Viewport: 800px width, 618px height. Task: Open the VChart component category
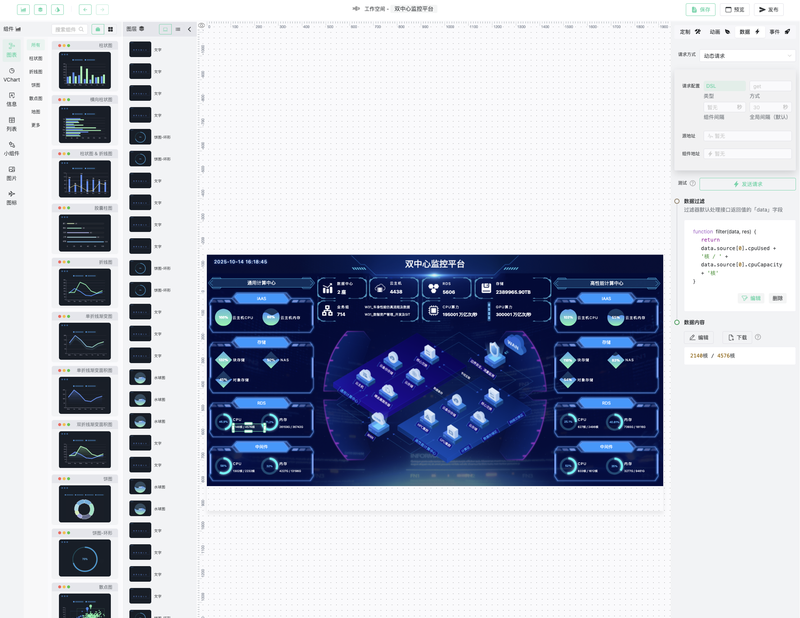[12, 74]
